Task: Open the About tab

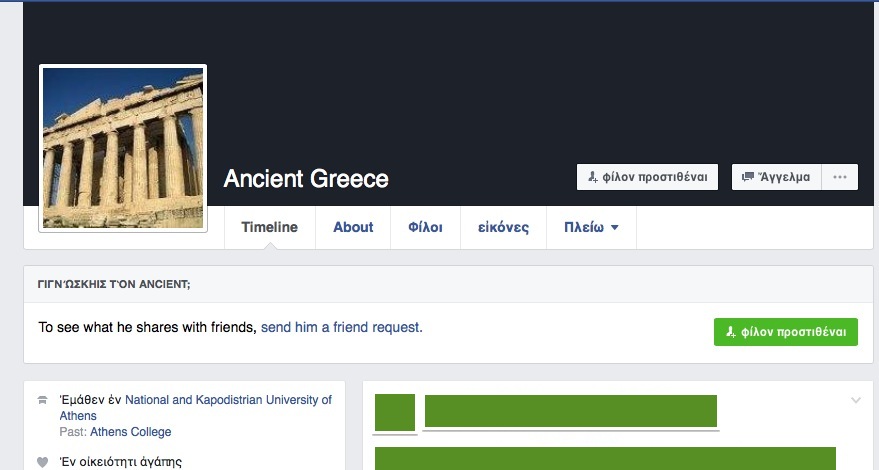Action: pyautogui.click(x=353, y=227)
